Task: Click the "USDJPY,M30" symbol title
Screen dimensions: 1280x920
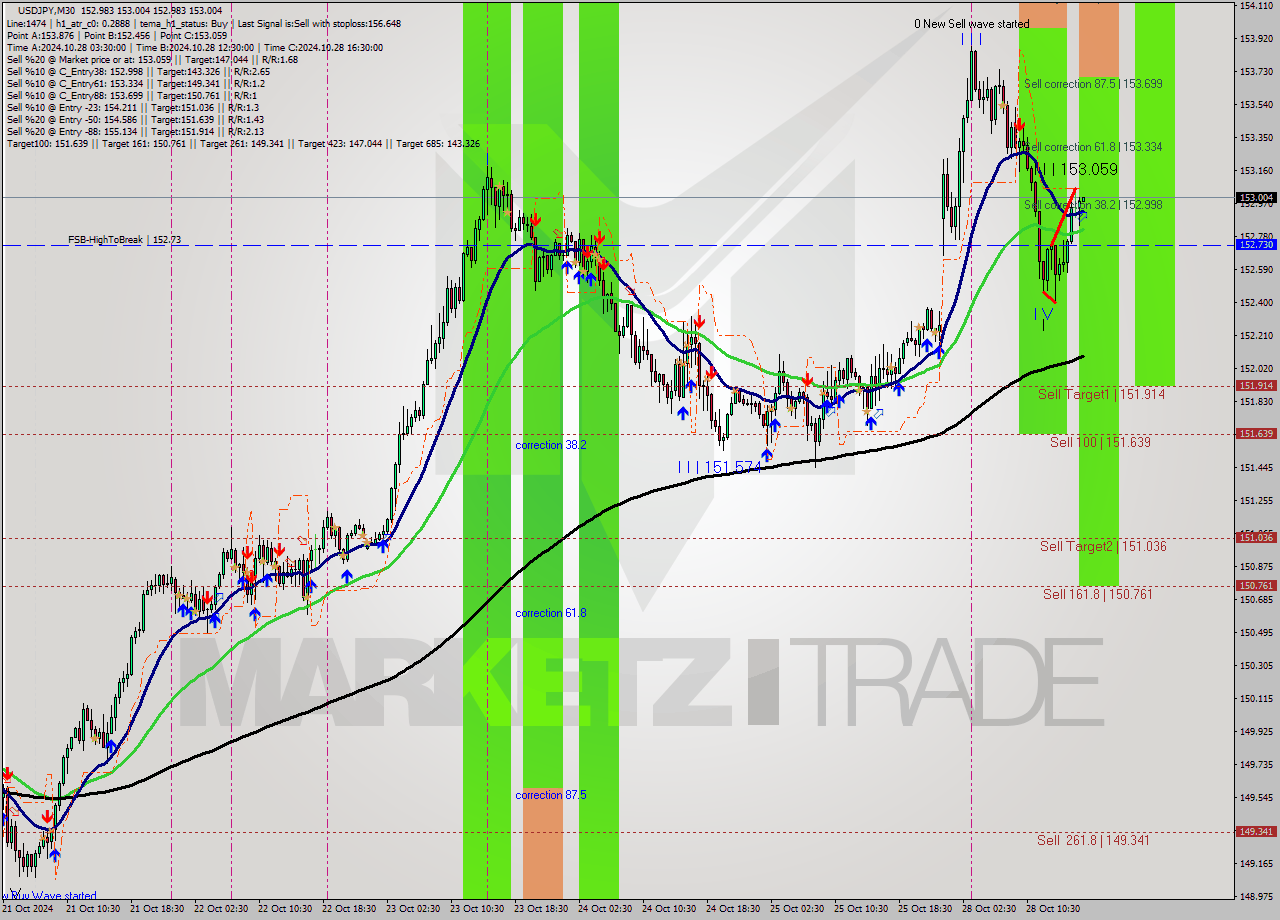Action: tap(47, 10)
